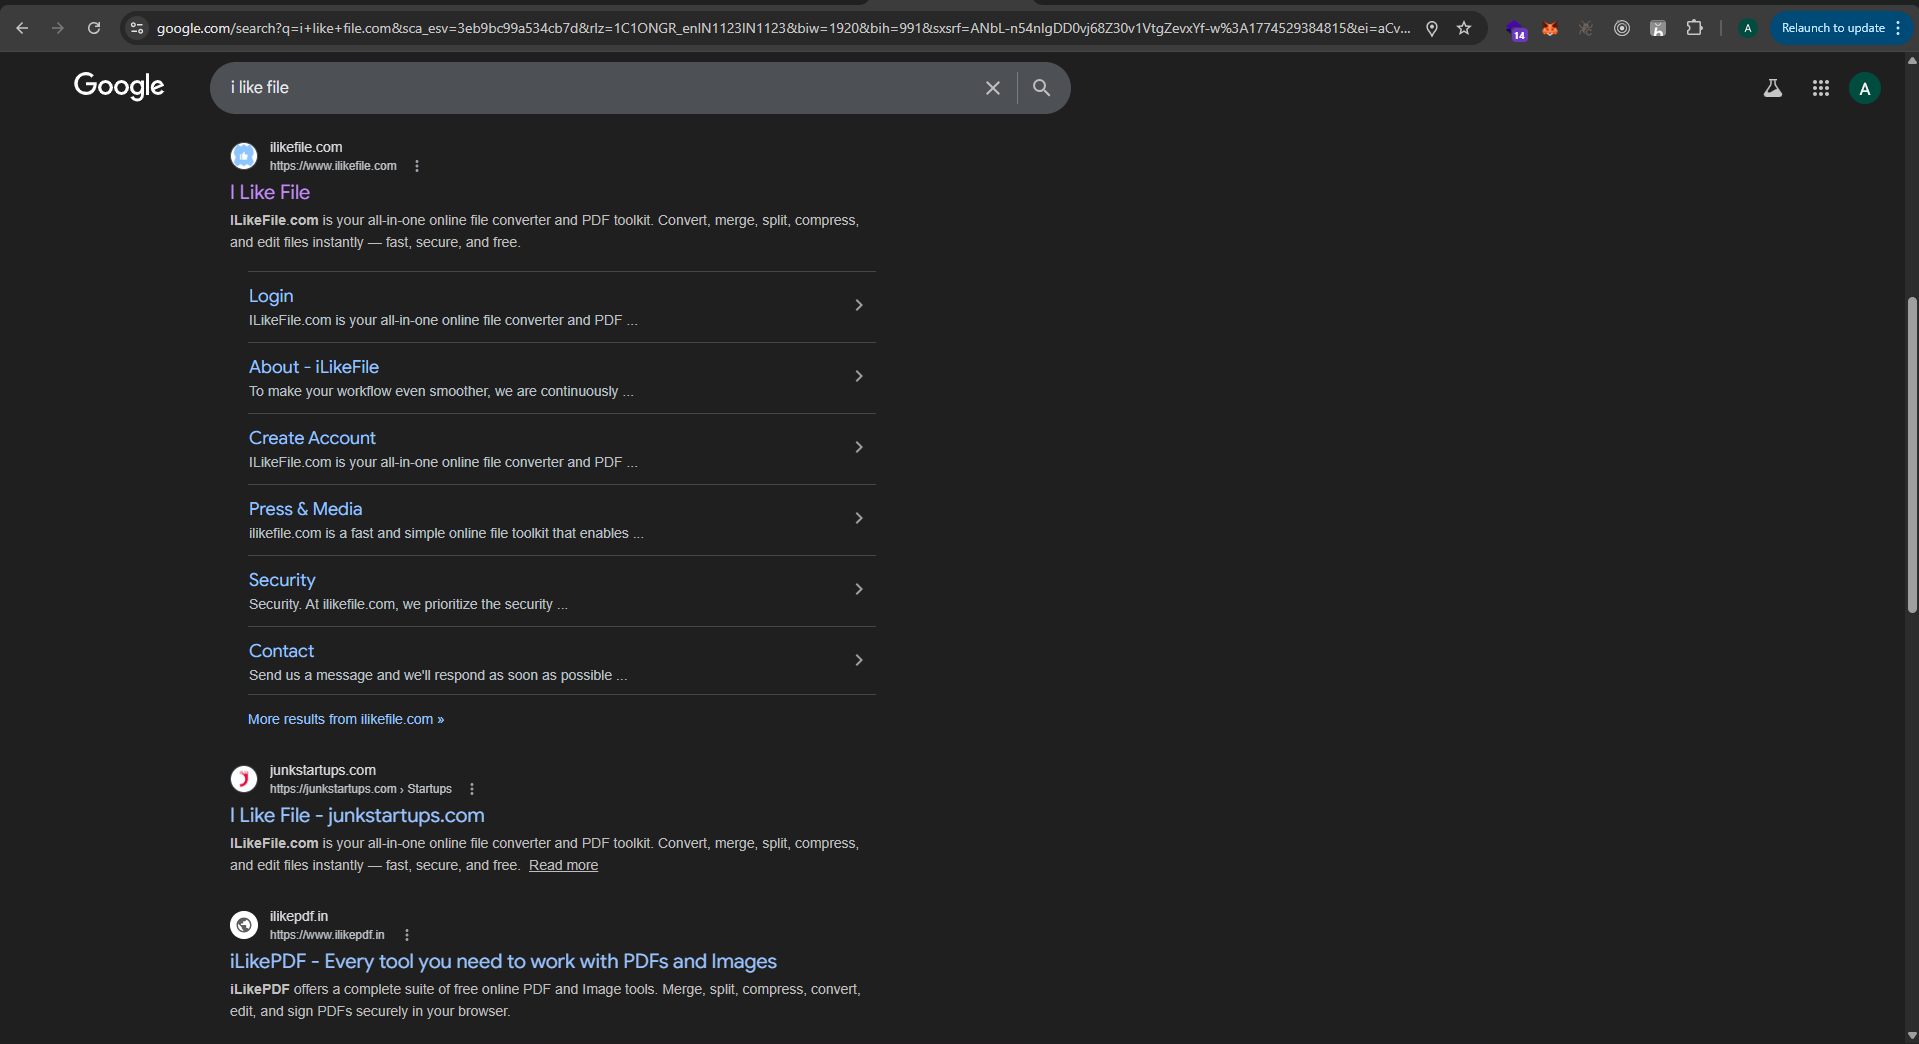The height and width of the screenshot is (1044, 1919).
Task: Open the Read more link
Action: pyautogui.click(x=563, y=865)
